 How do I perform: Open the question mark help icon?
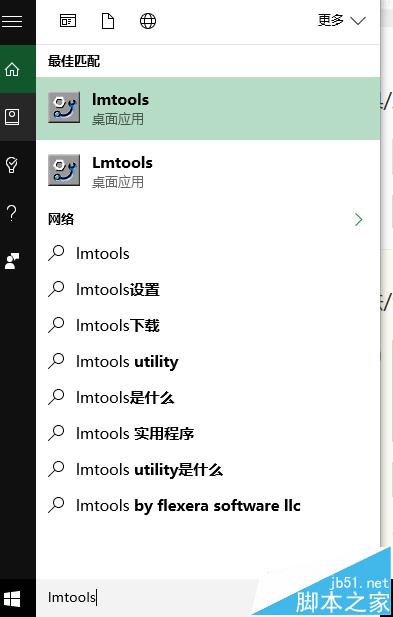(12, 213)
